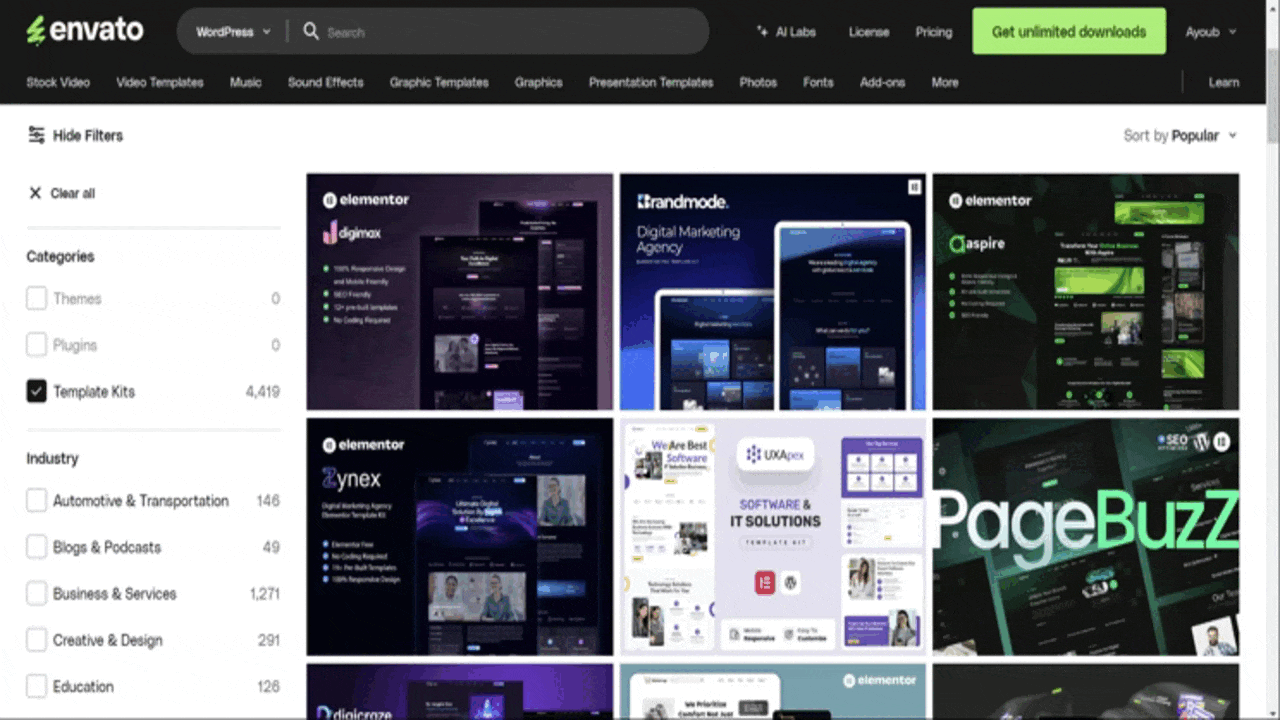Hide the filters sidebar

click(75, 135)
